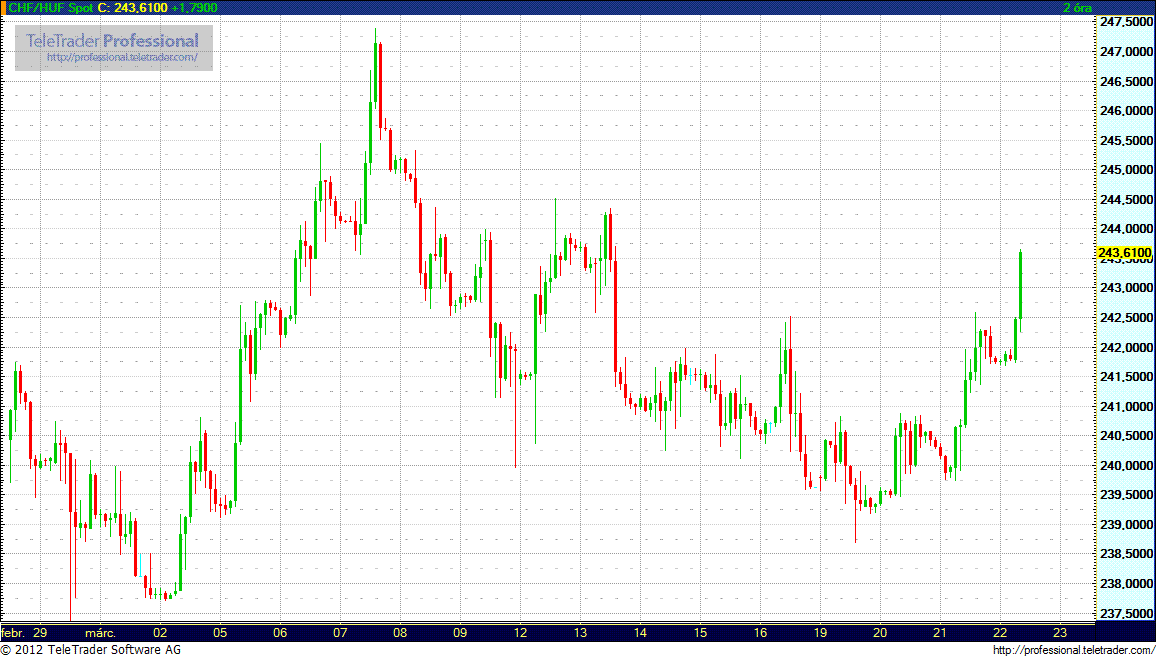1156x659 pixels.
Task: Click the "márc." month label on time axis
Action: 100,633
